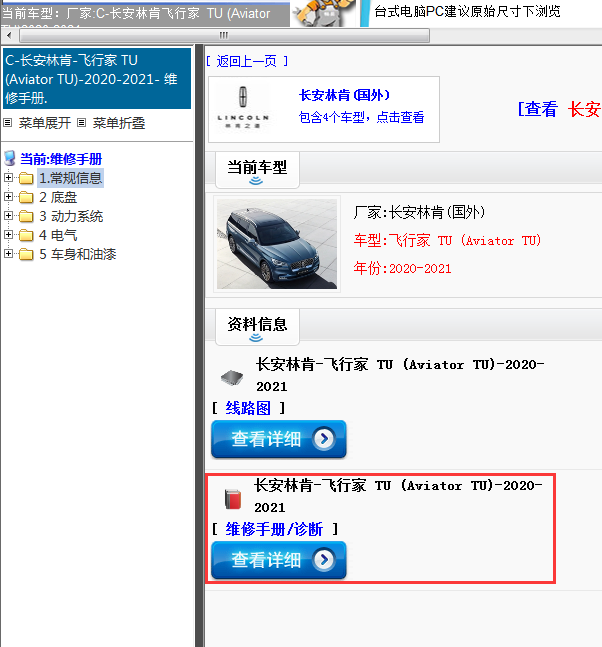Click the icon beside 菜单折叠
Screen dimensions: 602x647
(82, 123)
